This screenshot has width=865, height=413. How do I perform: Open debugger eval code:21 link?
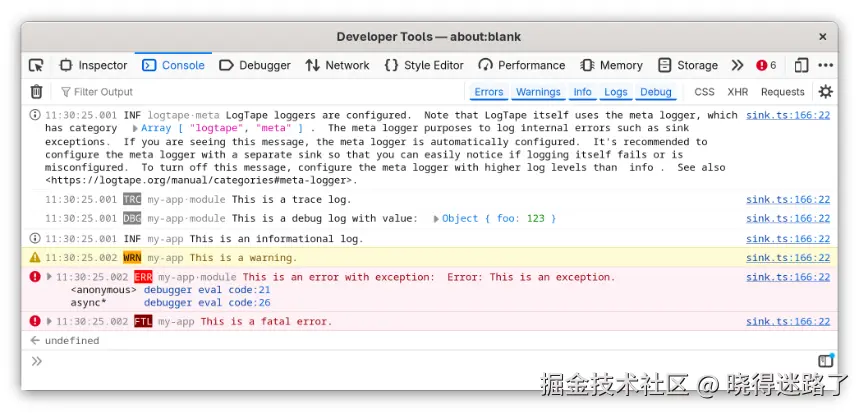click(x=207, y=290)
